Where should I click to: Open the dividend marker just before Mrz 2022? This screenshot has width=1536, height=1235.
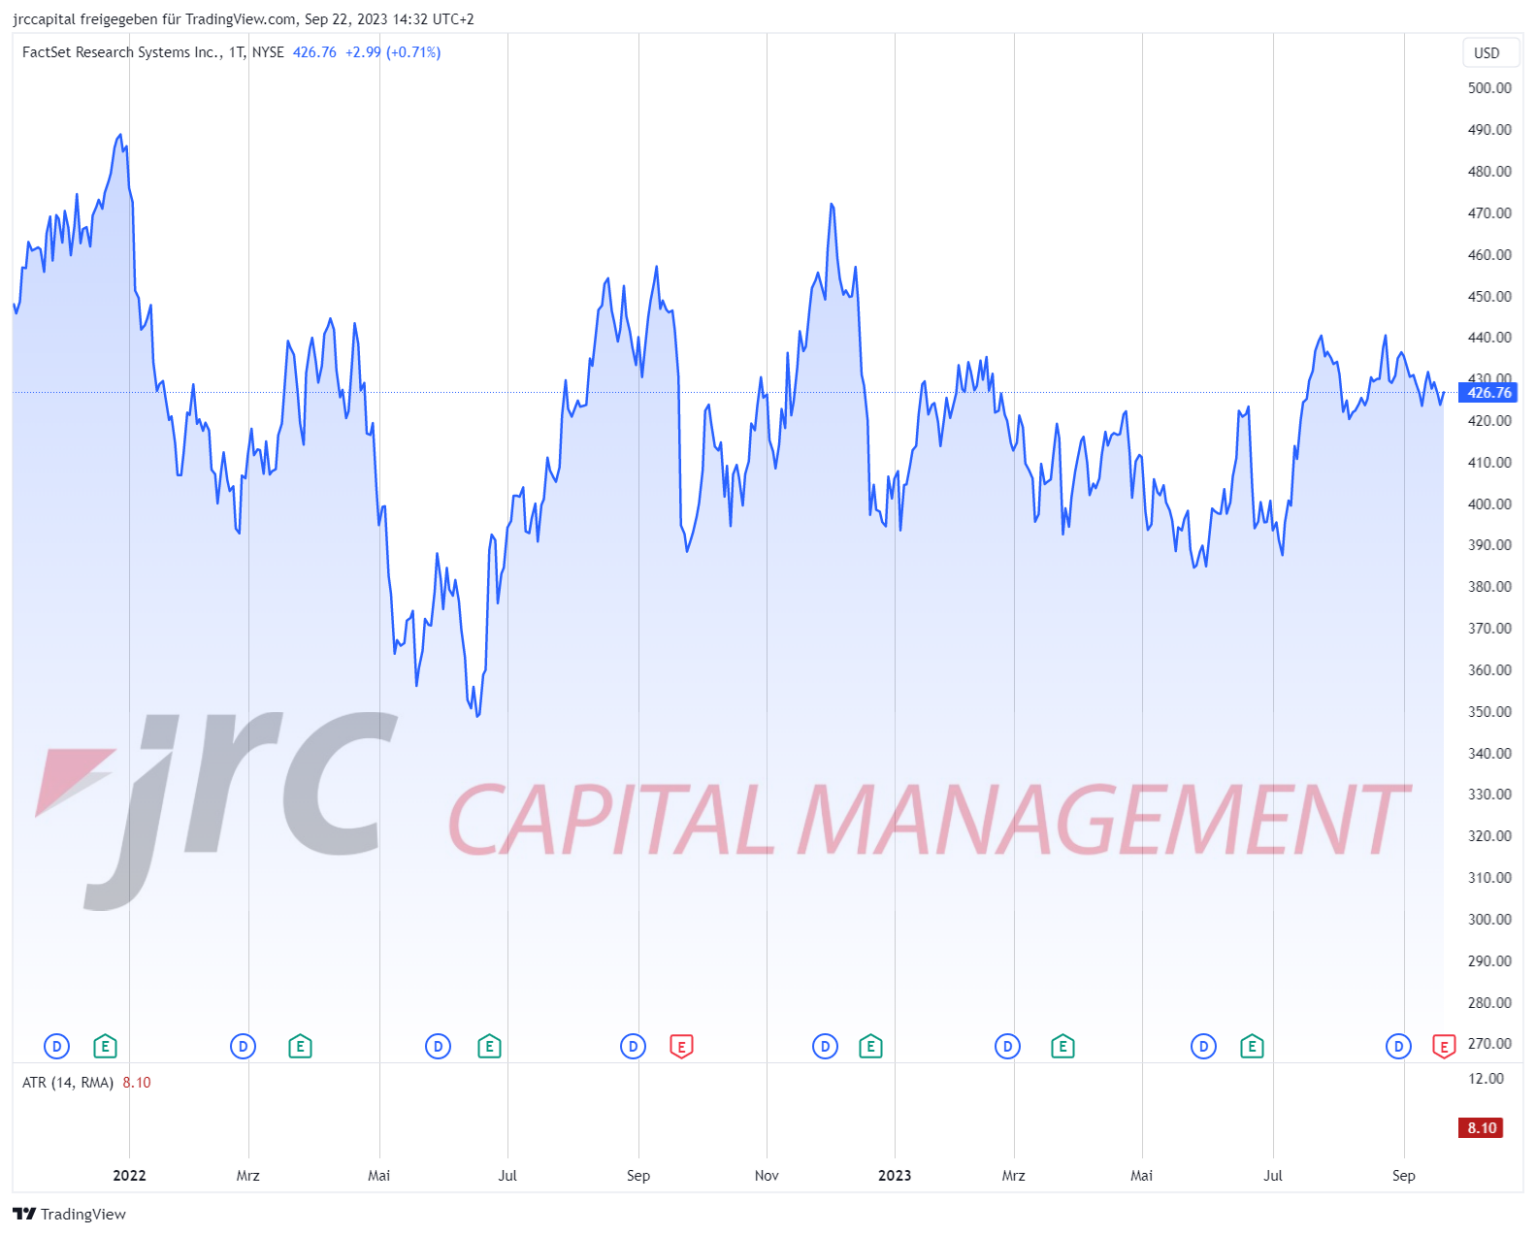[x=243, y=1047]
